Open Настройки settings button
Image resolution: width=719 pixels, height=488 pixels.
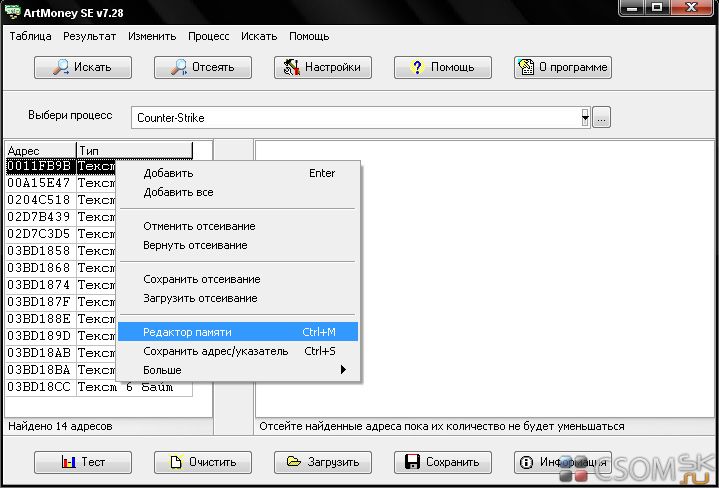[x=323, y=67]
